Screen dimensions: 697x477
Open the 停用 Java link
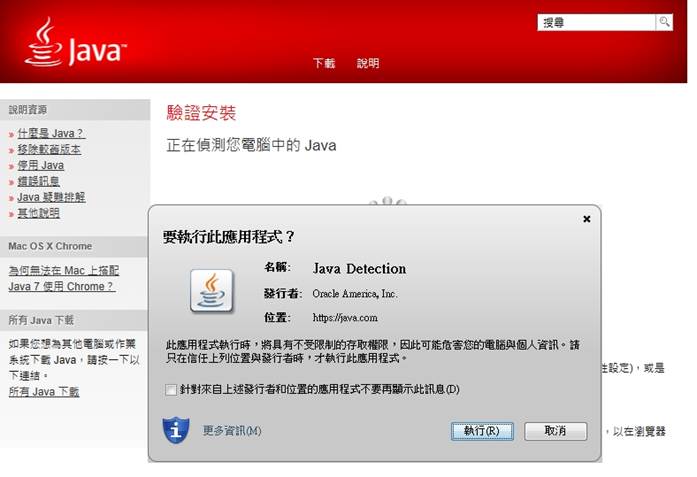pyautogui.click(x=40, y=165)
